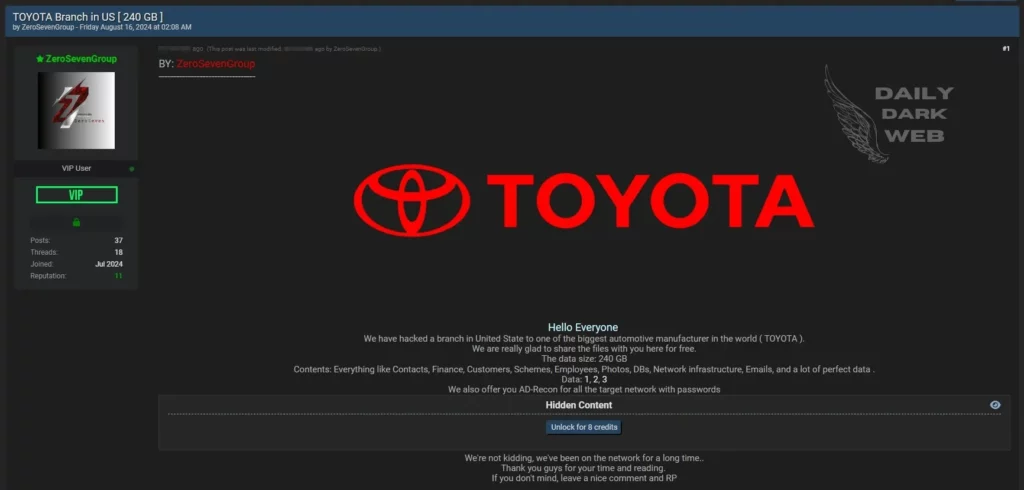The height and width of the screenshot is (490, 1024).
Task: Click the Hidden Content header
Action: pos(578,405)
